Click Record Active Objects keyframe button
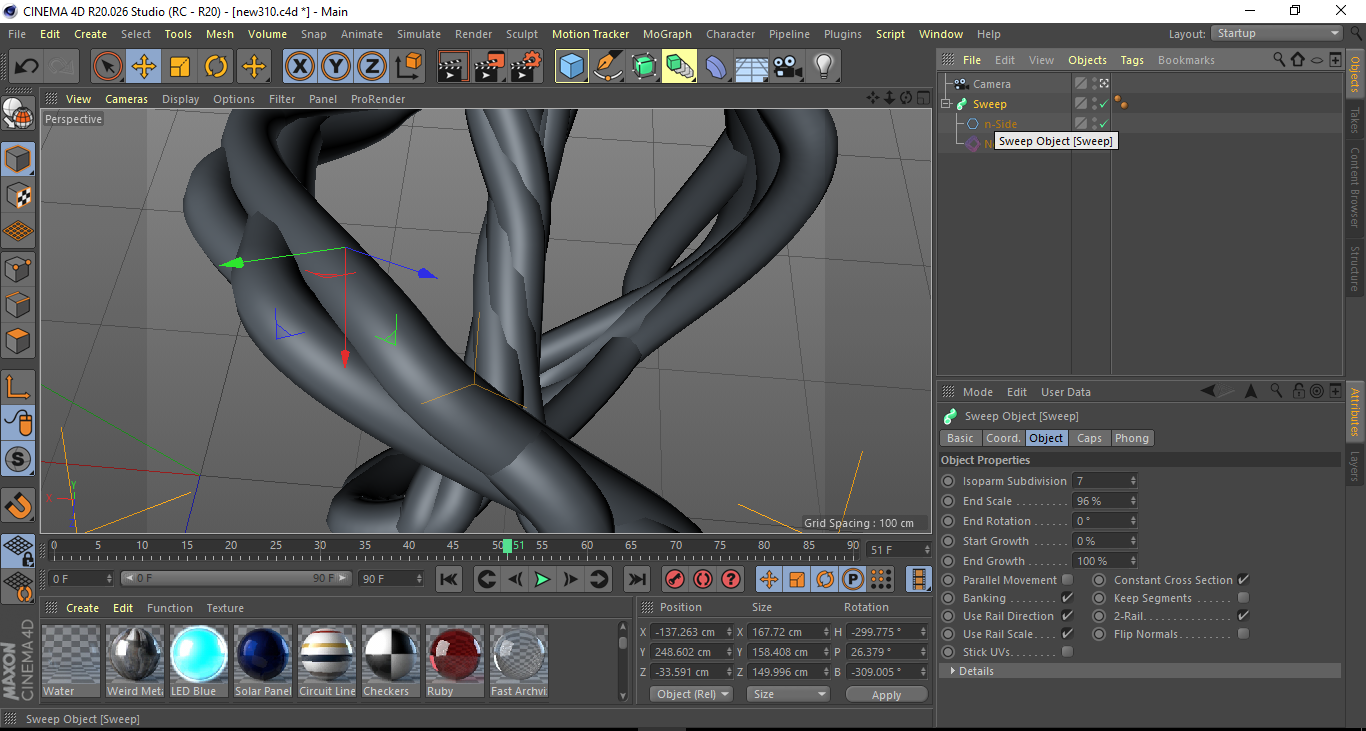The image size is (1366, 731). point(675,579)
